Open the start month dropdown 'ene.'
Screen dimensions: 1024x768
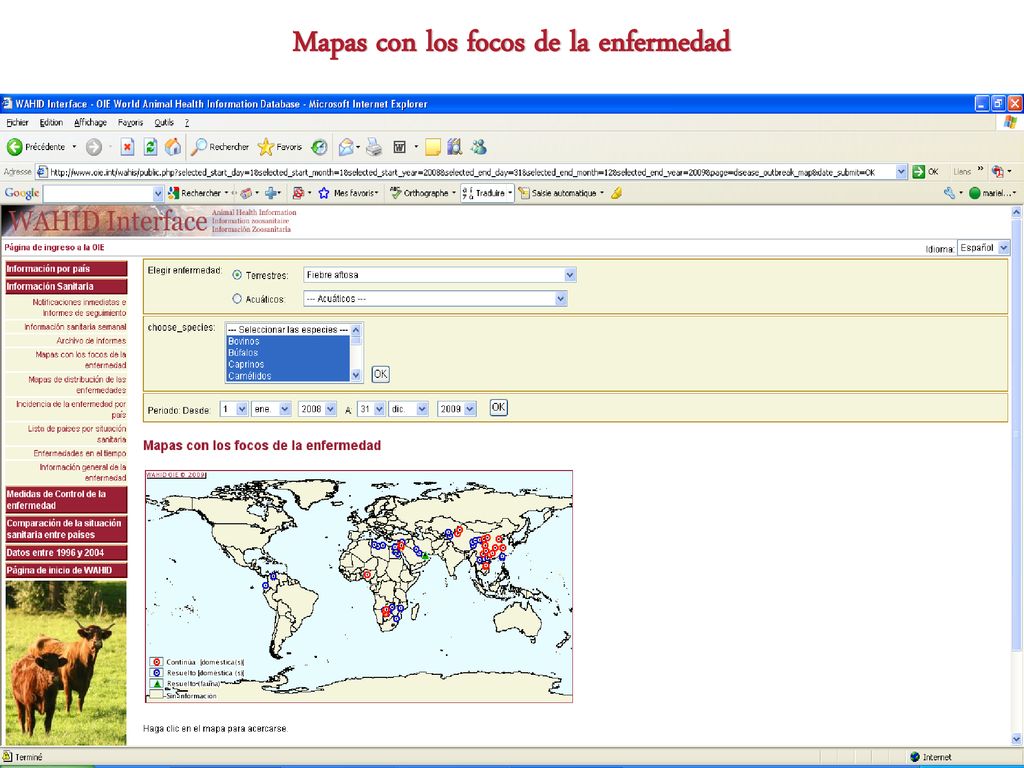(x=271, y=409)
